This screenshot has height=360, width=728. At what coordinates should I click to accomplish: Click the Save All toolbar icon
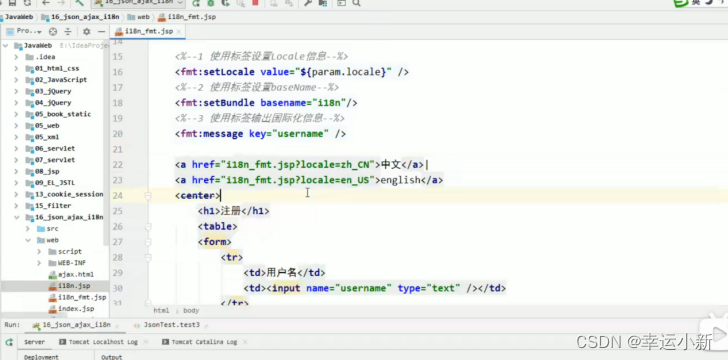tap(13, 3)
